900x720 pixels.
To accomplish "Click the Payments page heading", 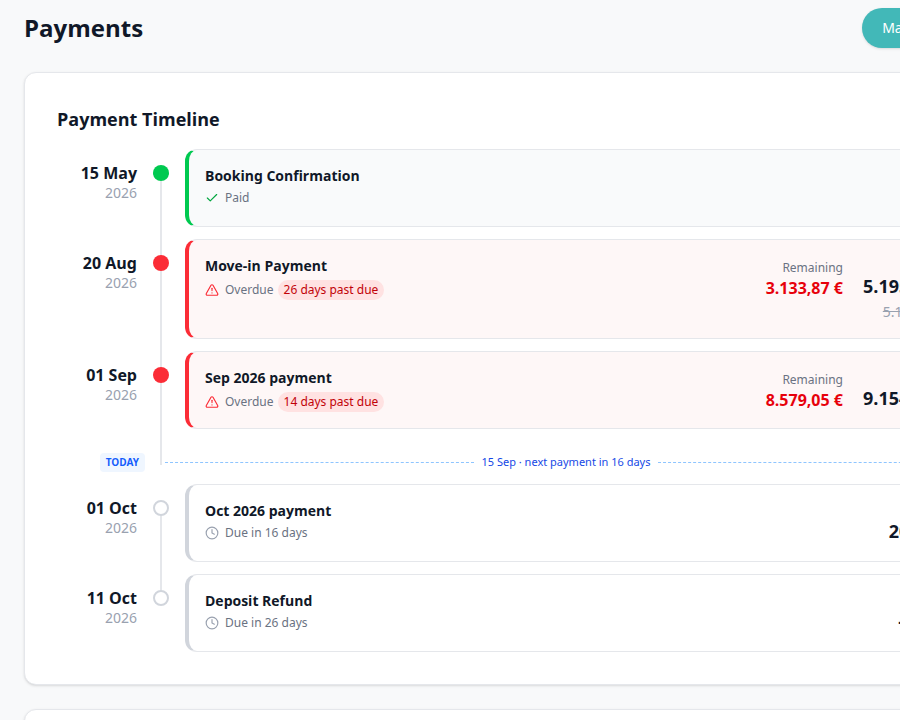I will 84,29.
